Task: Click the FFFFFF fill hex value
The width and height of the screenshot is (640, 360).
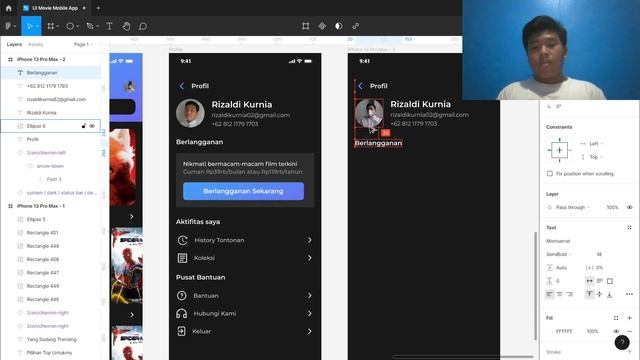Action: [564, 331]
